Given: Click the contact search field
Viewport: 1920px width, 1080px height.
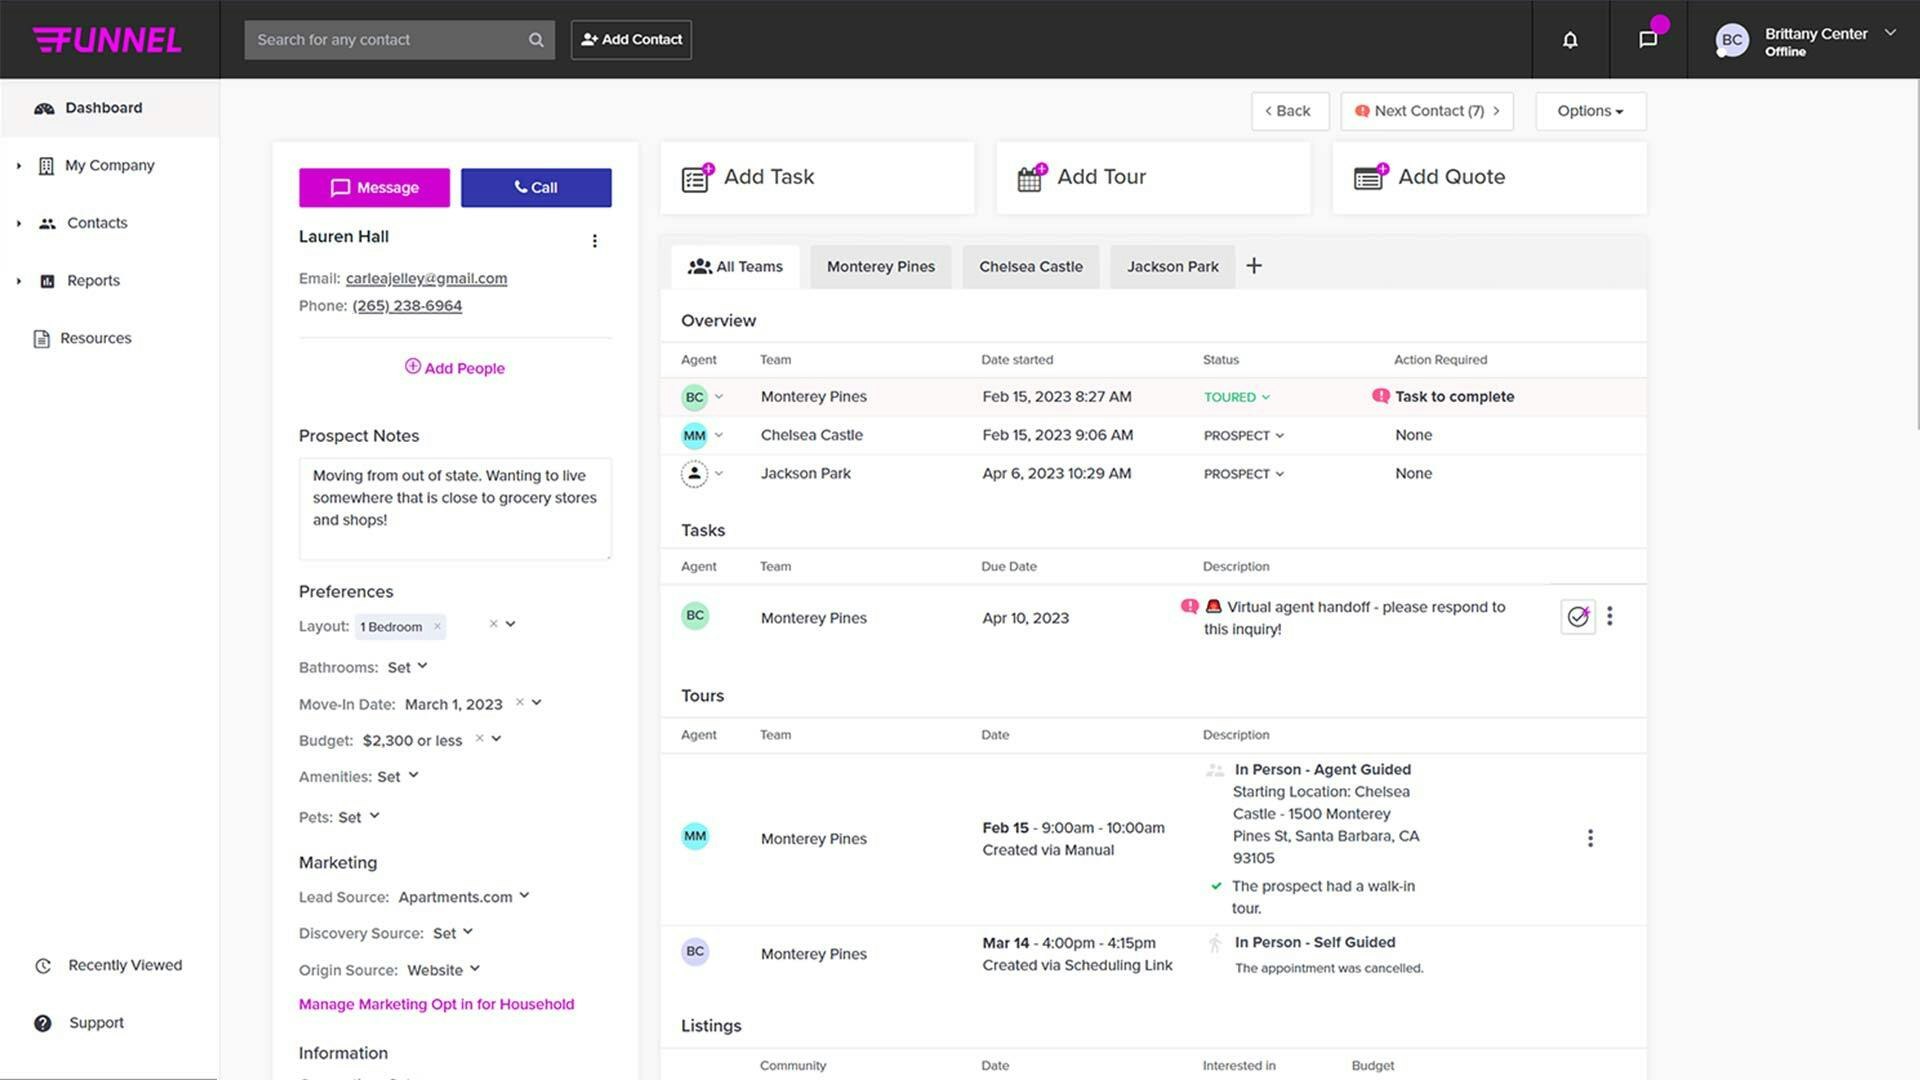Looking at the screenshot, I should tap(388, 40).
